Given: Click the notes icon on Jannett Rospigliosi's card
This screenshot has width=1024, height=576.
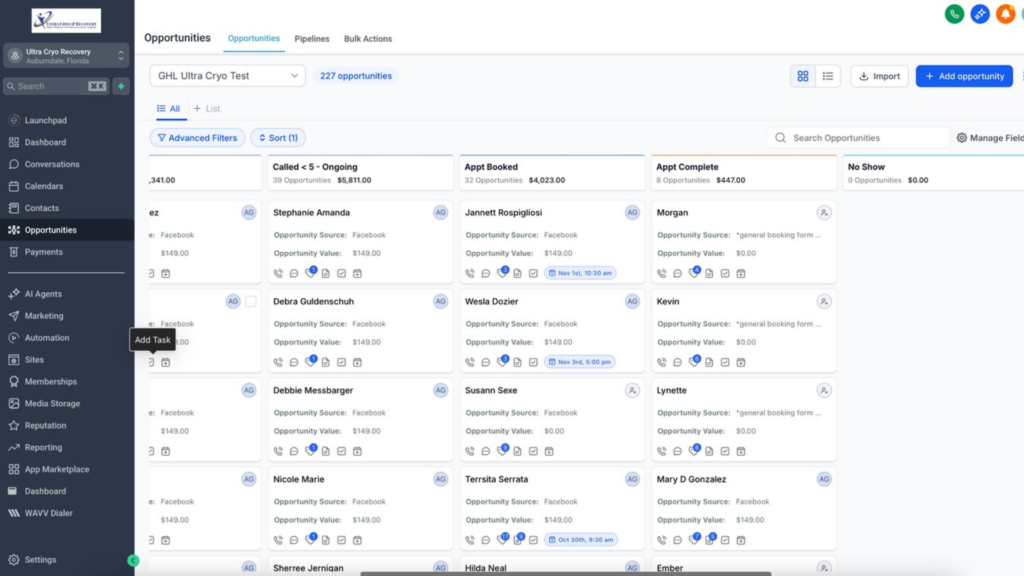Looking at the screenshot, I should pos(517,273).
